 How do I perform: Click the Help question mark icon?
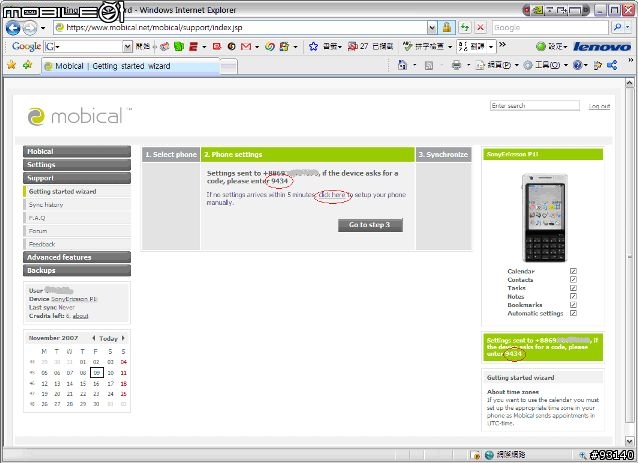[577, 65]
